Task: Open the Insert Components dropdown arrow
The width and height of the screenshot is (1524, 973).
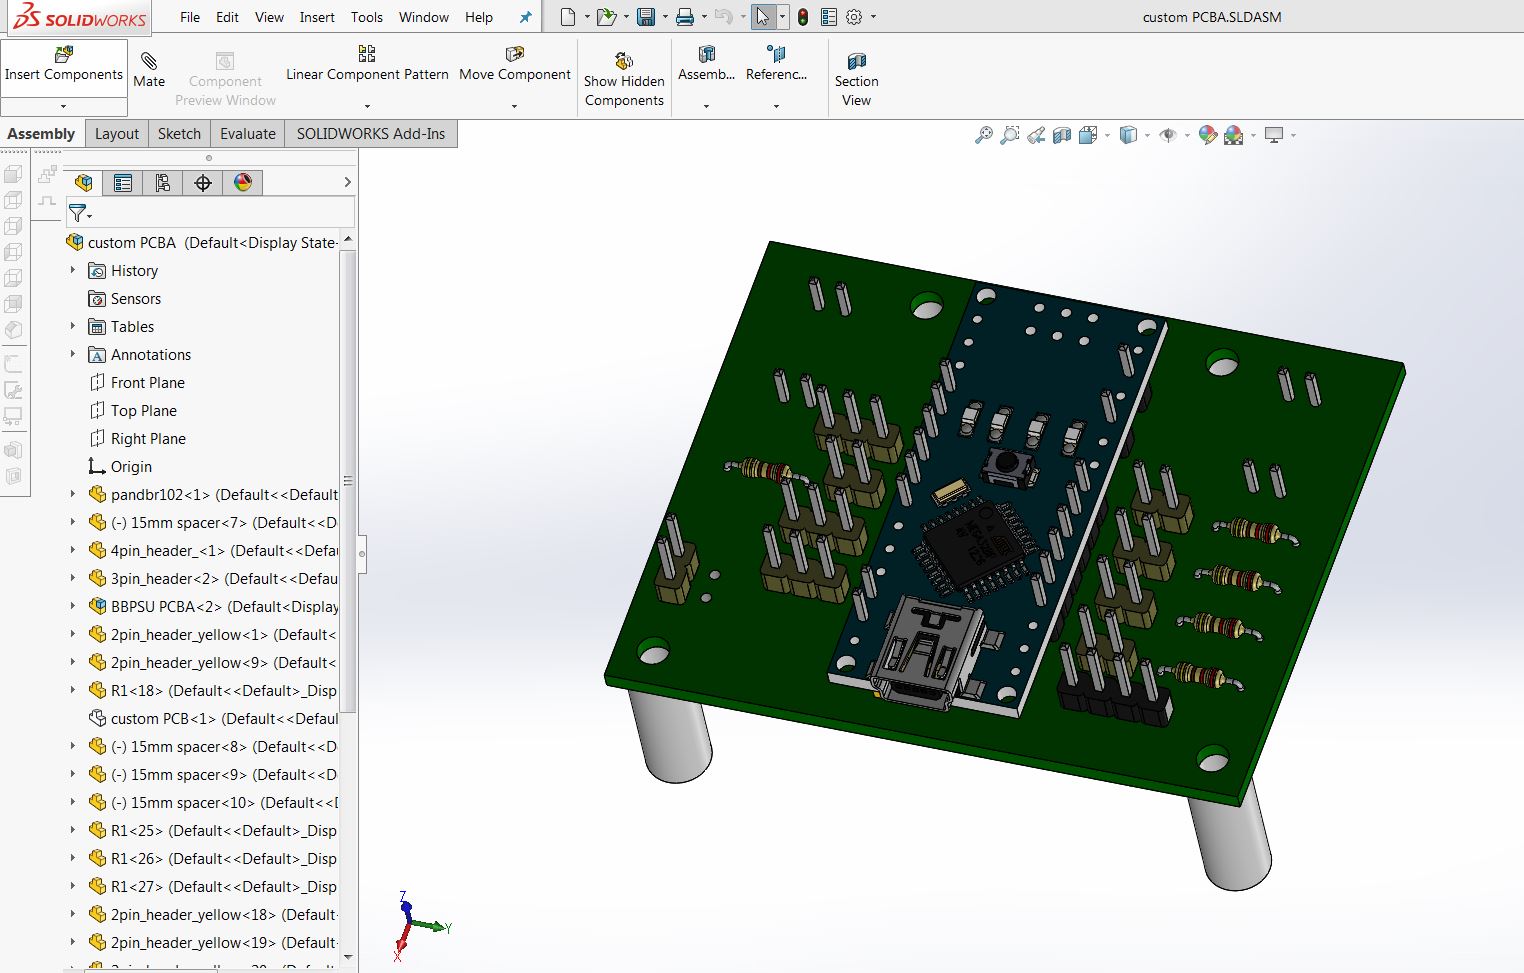Action: pos(63,106)
